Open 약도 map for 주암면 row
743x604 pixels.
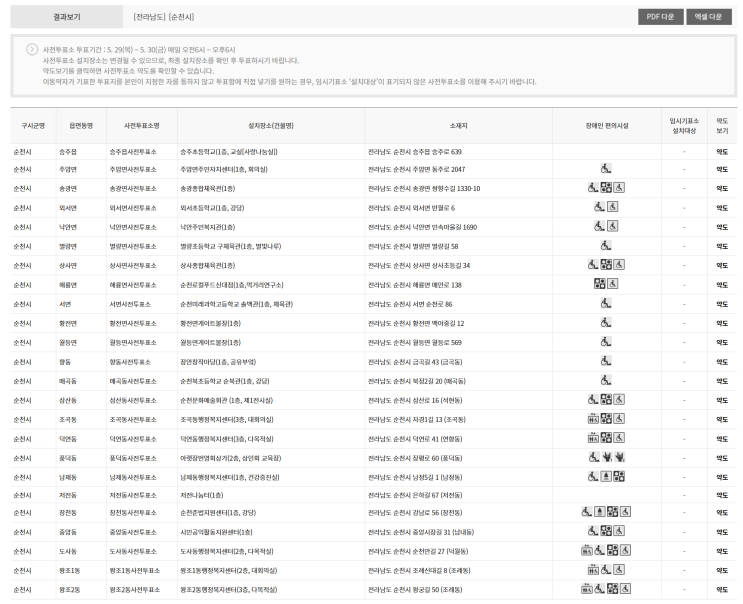coord(722,170)
